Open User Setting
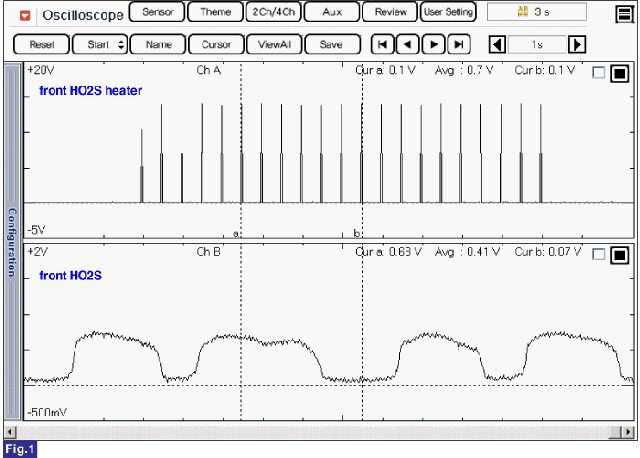 (448, 12)
